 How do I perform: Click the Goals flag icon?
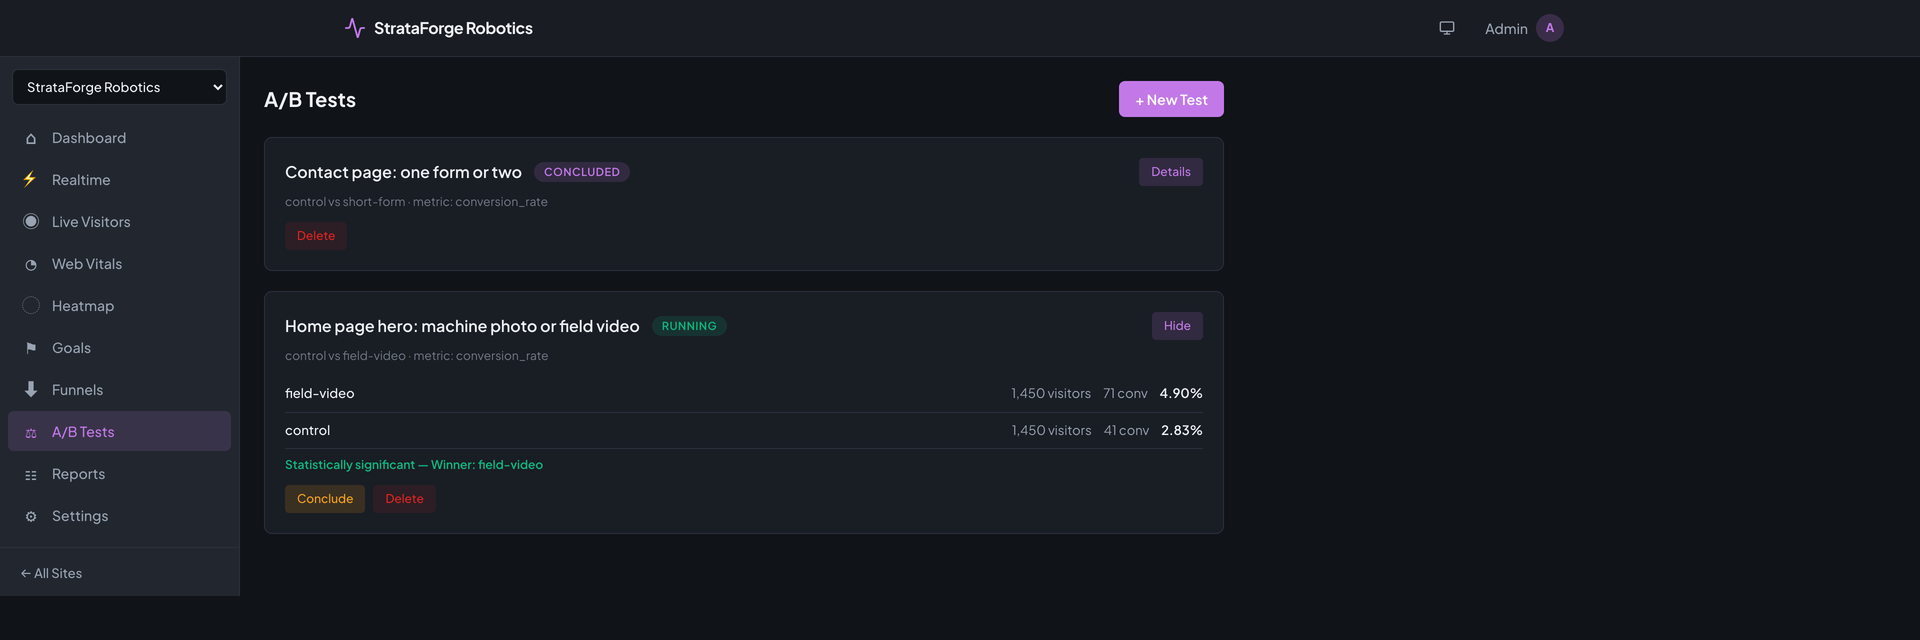(x=31, y=348)
